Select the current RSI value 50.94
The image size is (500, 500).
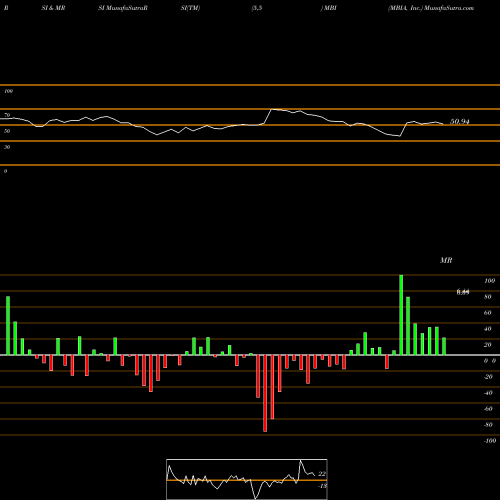[460, 122]
